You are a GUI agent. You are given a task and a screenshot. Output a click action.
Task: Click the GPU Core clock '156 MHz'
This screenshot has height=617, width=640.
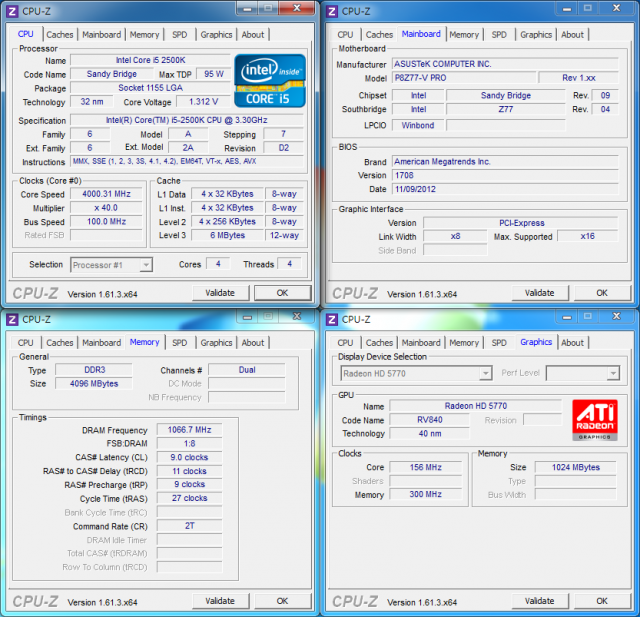[x=426, y=467]
